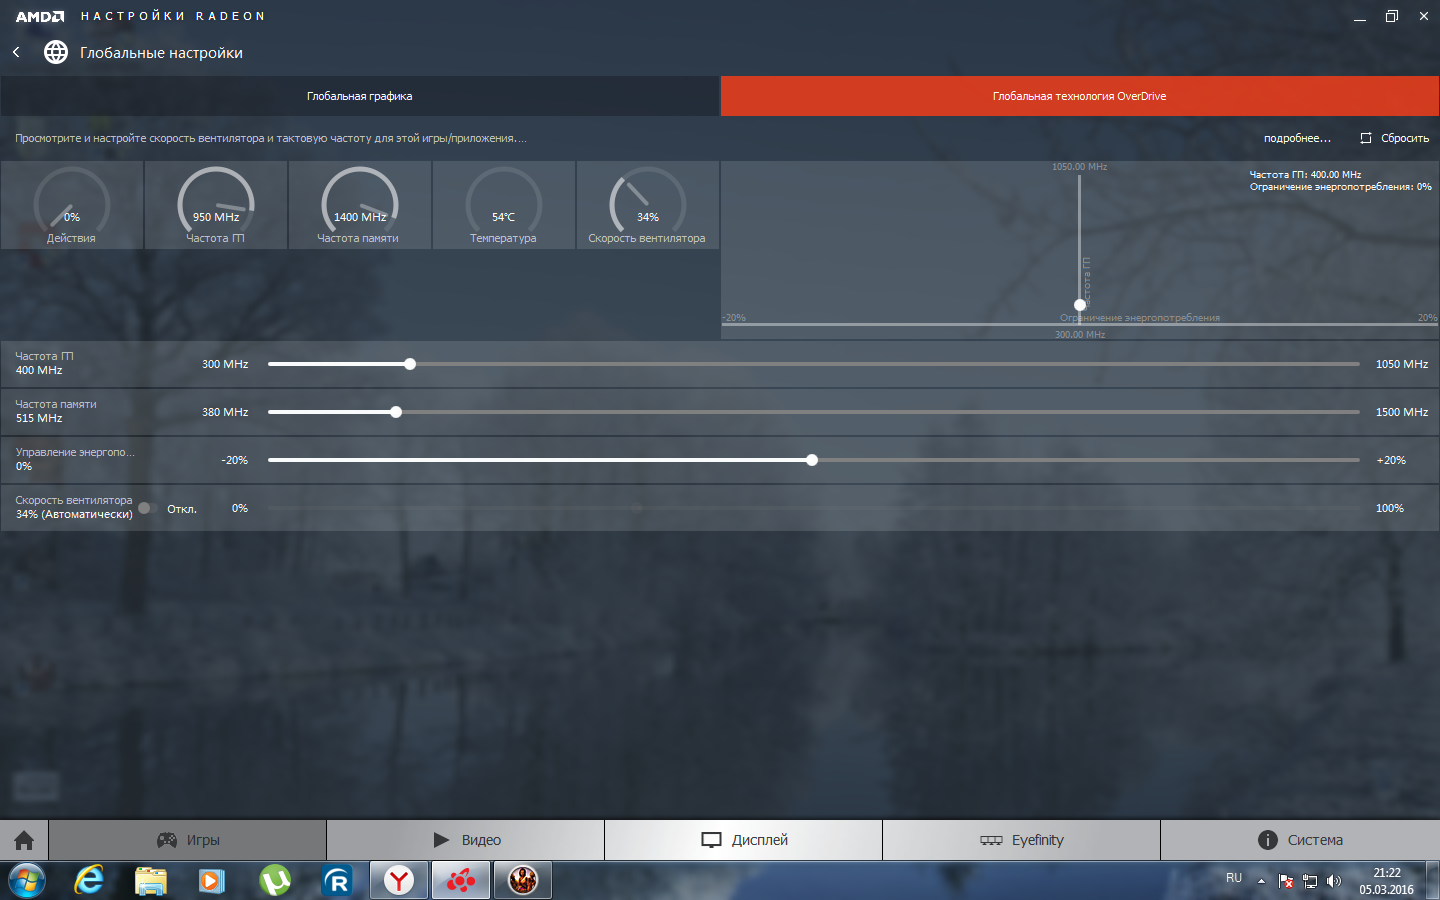Select the Частота памяти 1400 MHz gauge

tap(360, 205)
